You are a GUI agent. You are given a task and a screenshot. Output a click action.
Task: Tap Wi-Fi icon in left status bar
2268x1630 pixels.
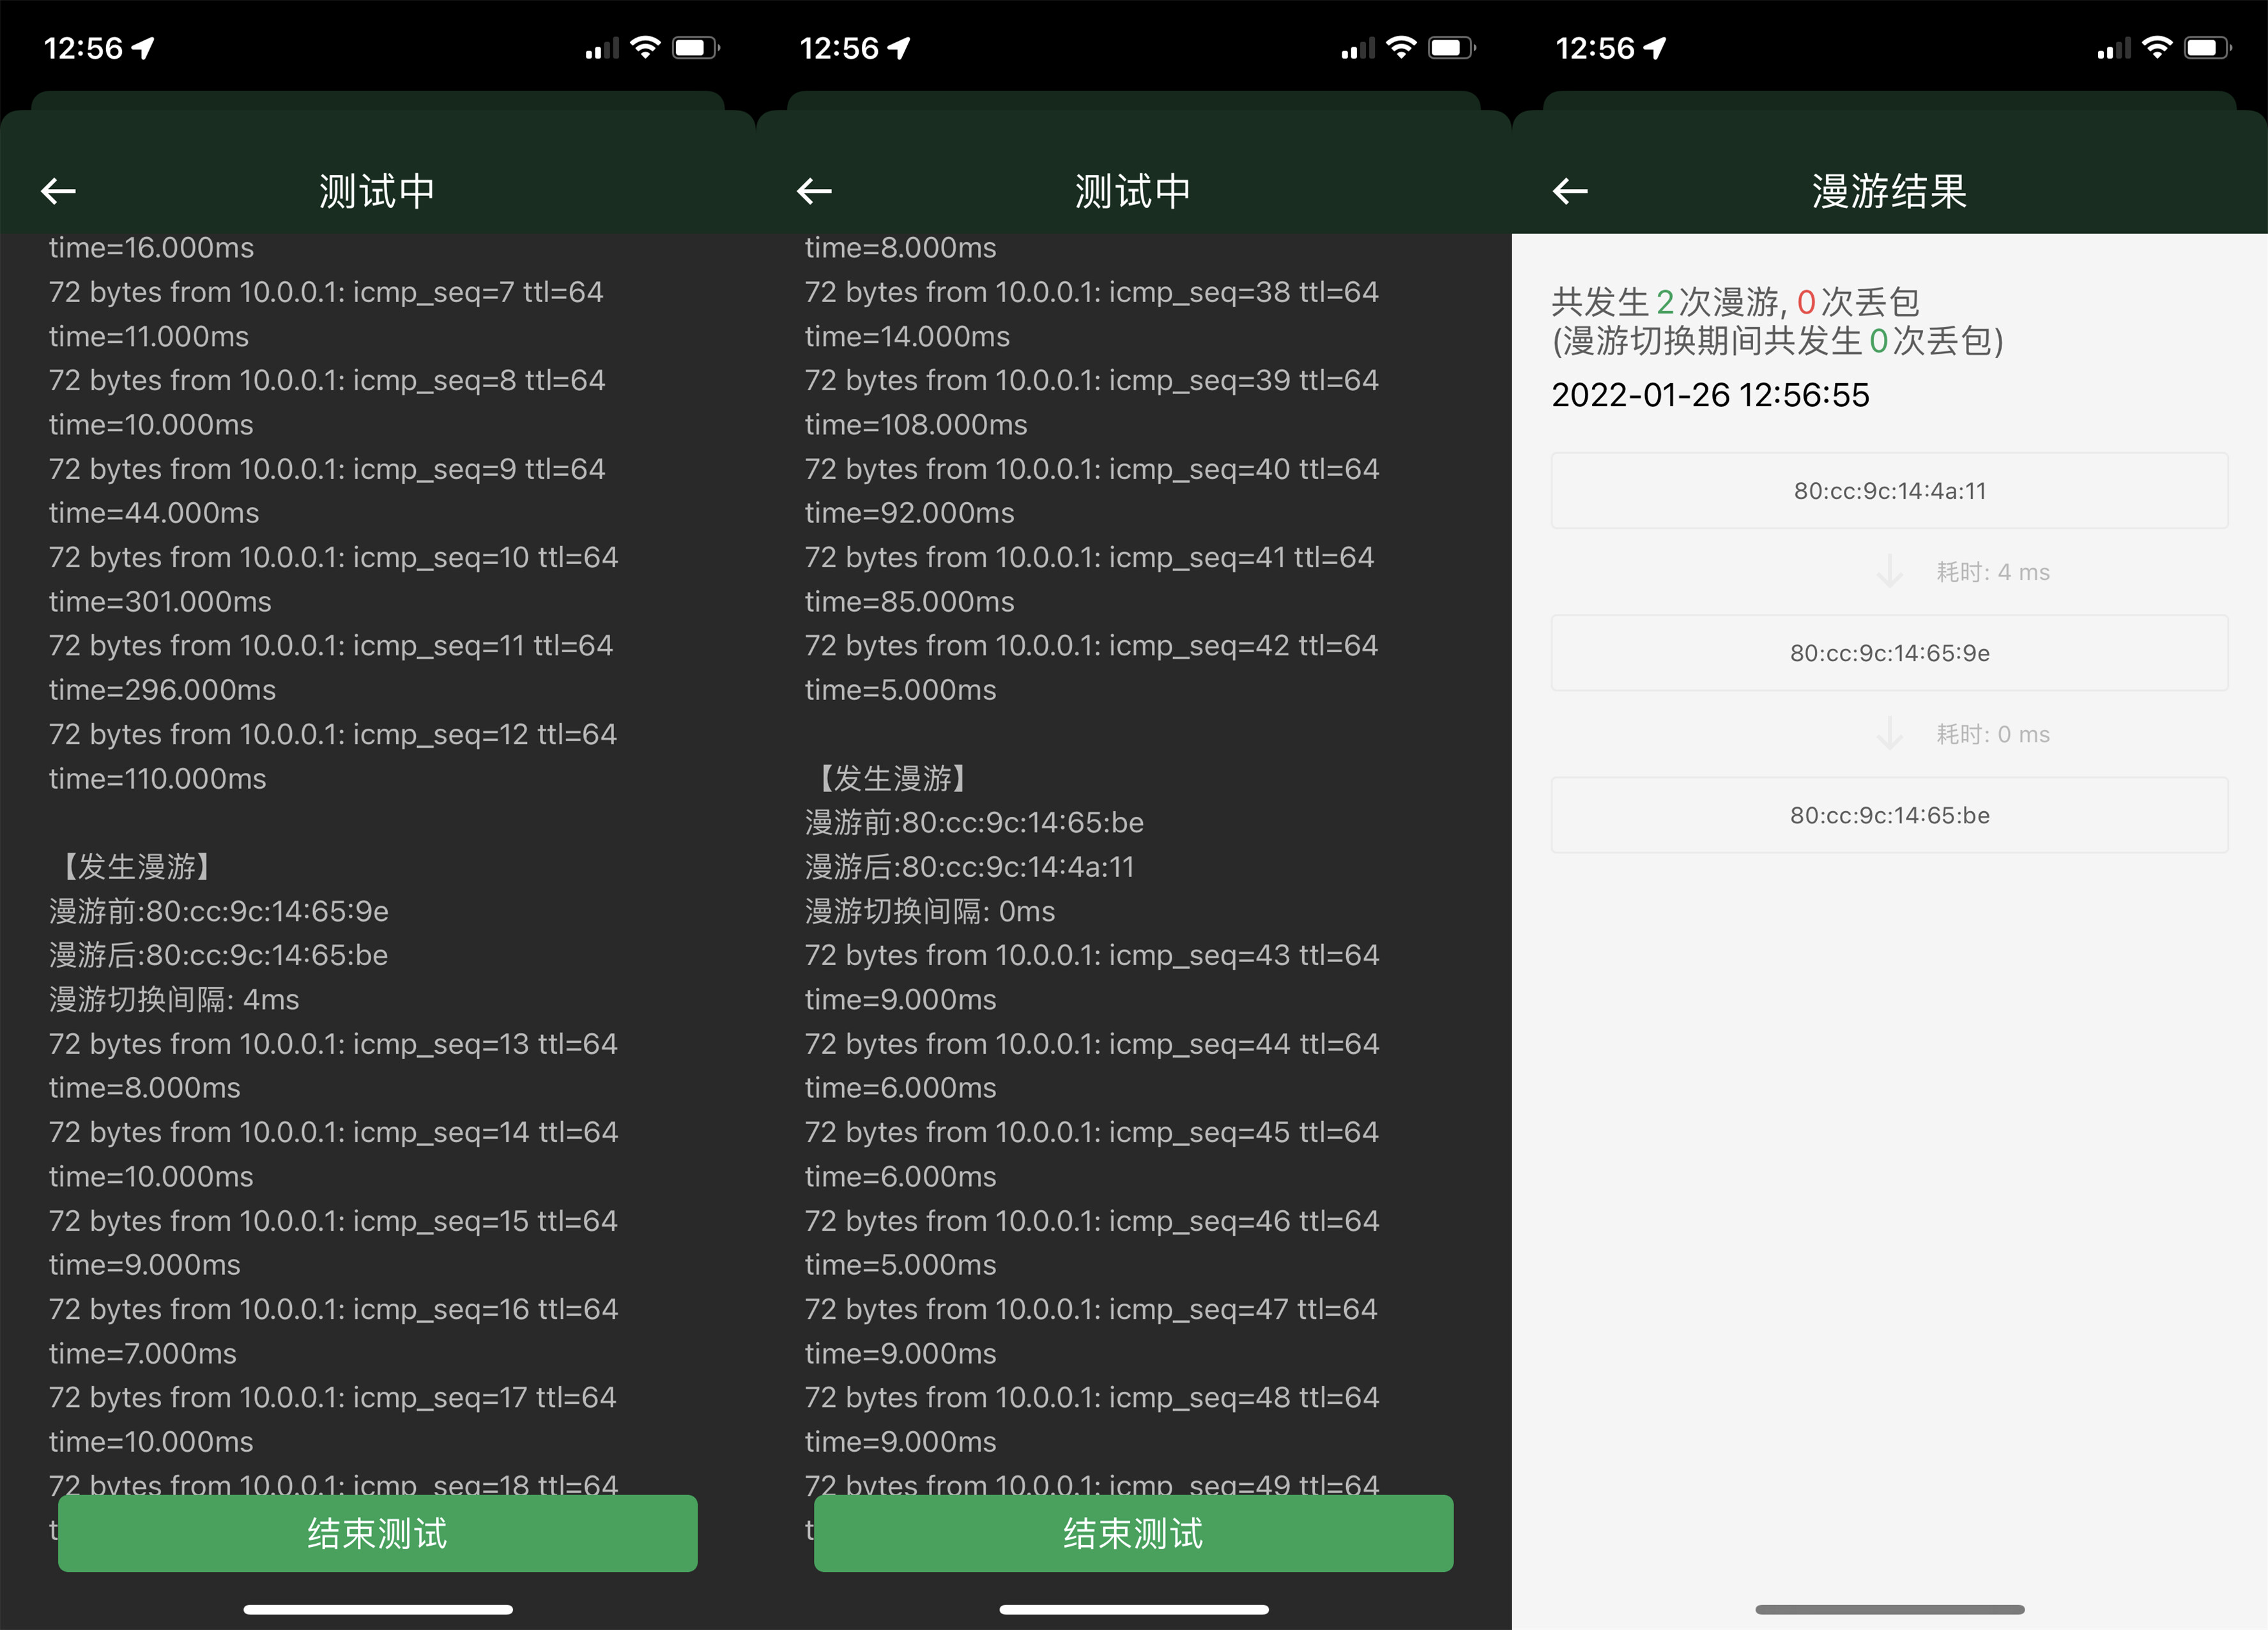click(646, 47)
